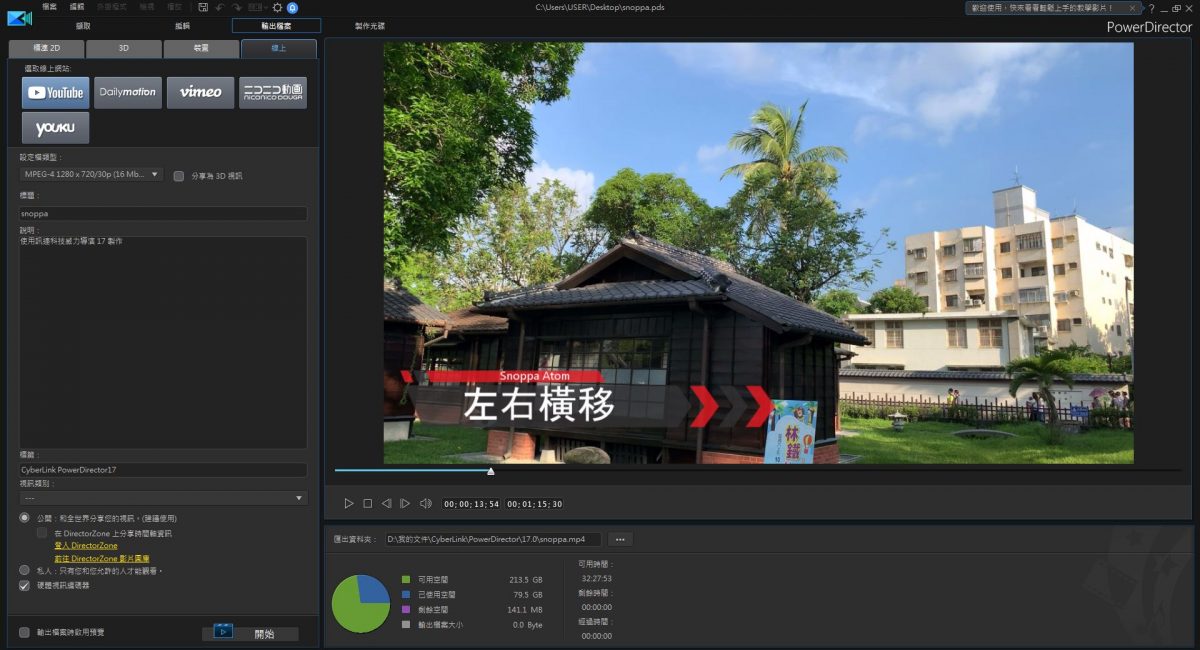1200x650 pixels.
Task: Pick Vimeo as the online destination
Action: 200,93
